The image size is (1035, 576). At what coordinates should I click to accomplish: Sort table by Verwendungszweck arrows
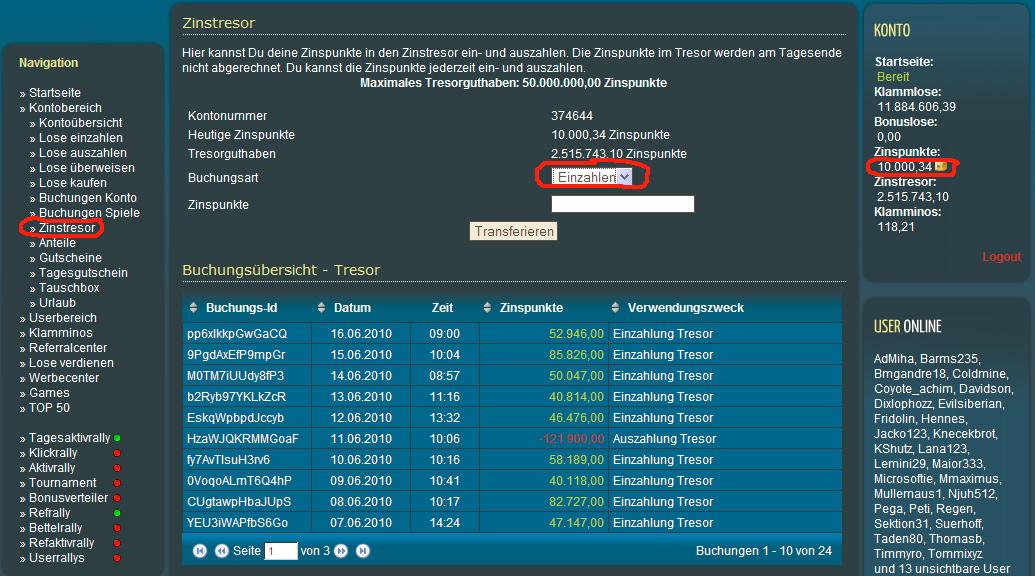(x=615, y=307)
